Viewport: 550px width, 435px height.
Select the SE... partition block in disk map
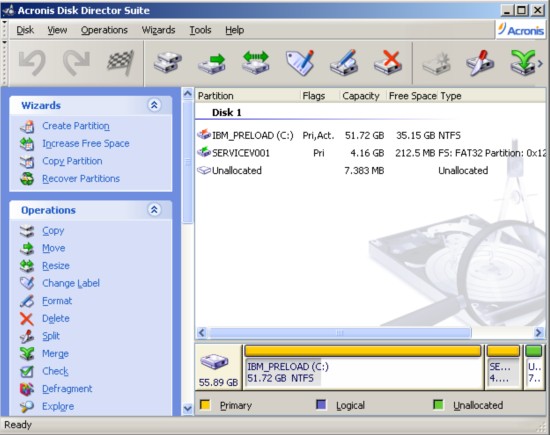tap(503, 367)
